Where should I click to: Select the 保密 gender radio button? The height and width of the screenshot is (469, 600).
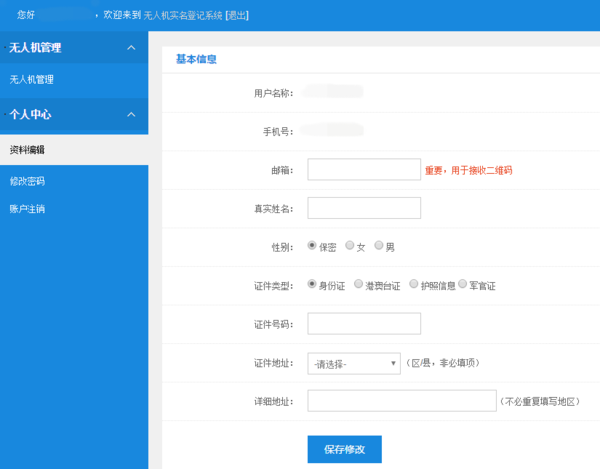(313, 245)
